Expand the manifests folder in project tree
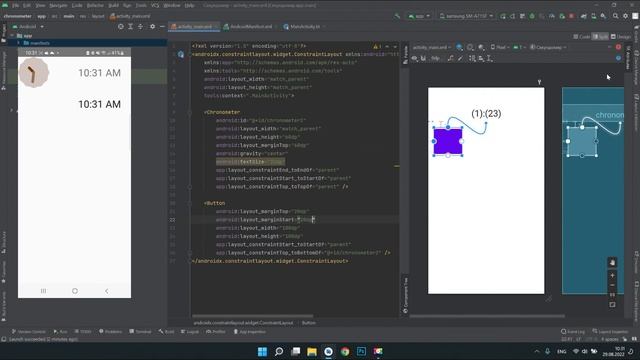The height and width of the screenshot is (360, 640). pos(18,43)
